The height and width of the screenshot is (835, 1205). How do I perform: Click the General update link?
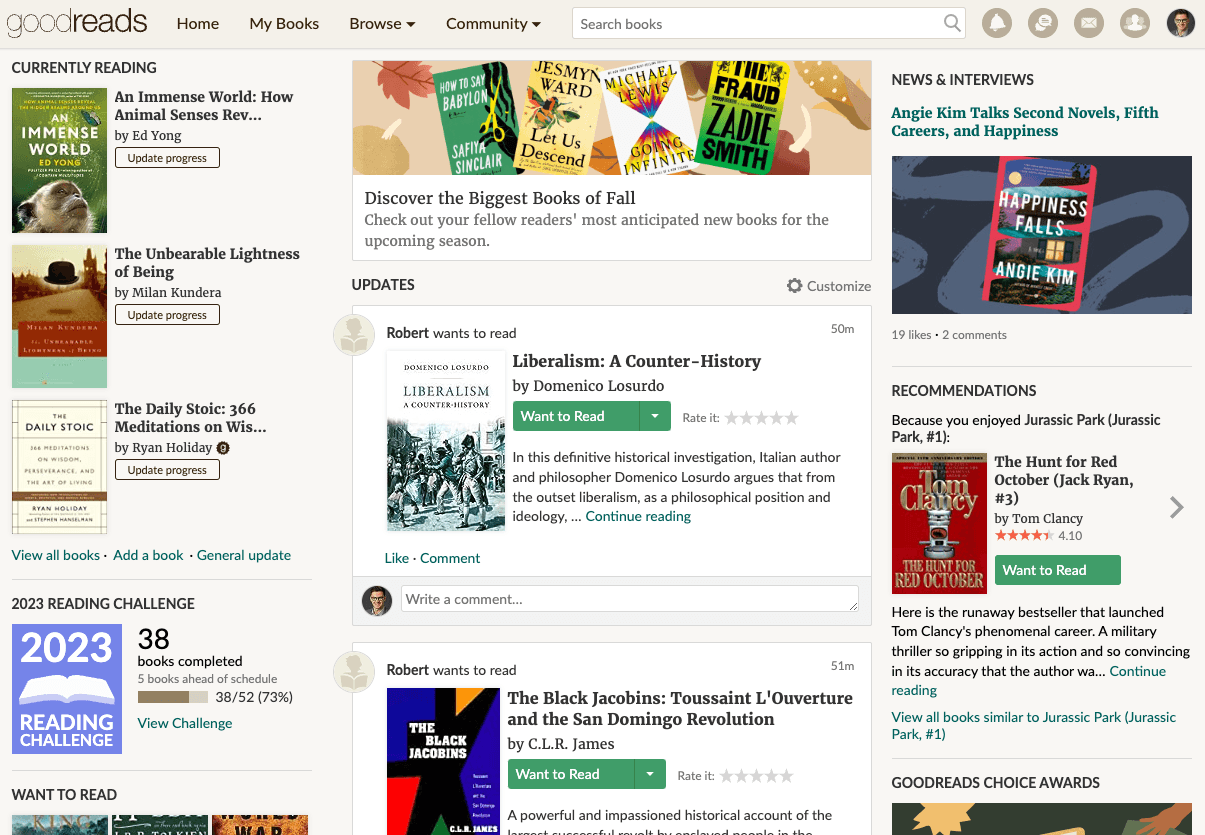point(244,555)
